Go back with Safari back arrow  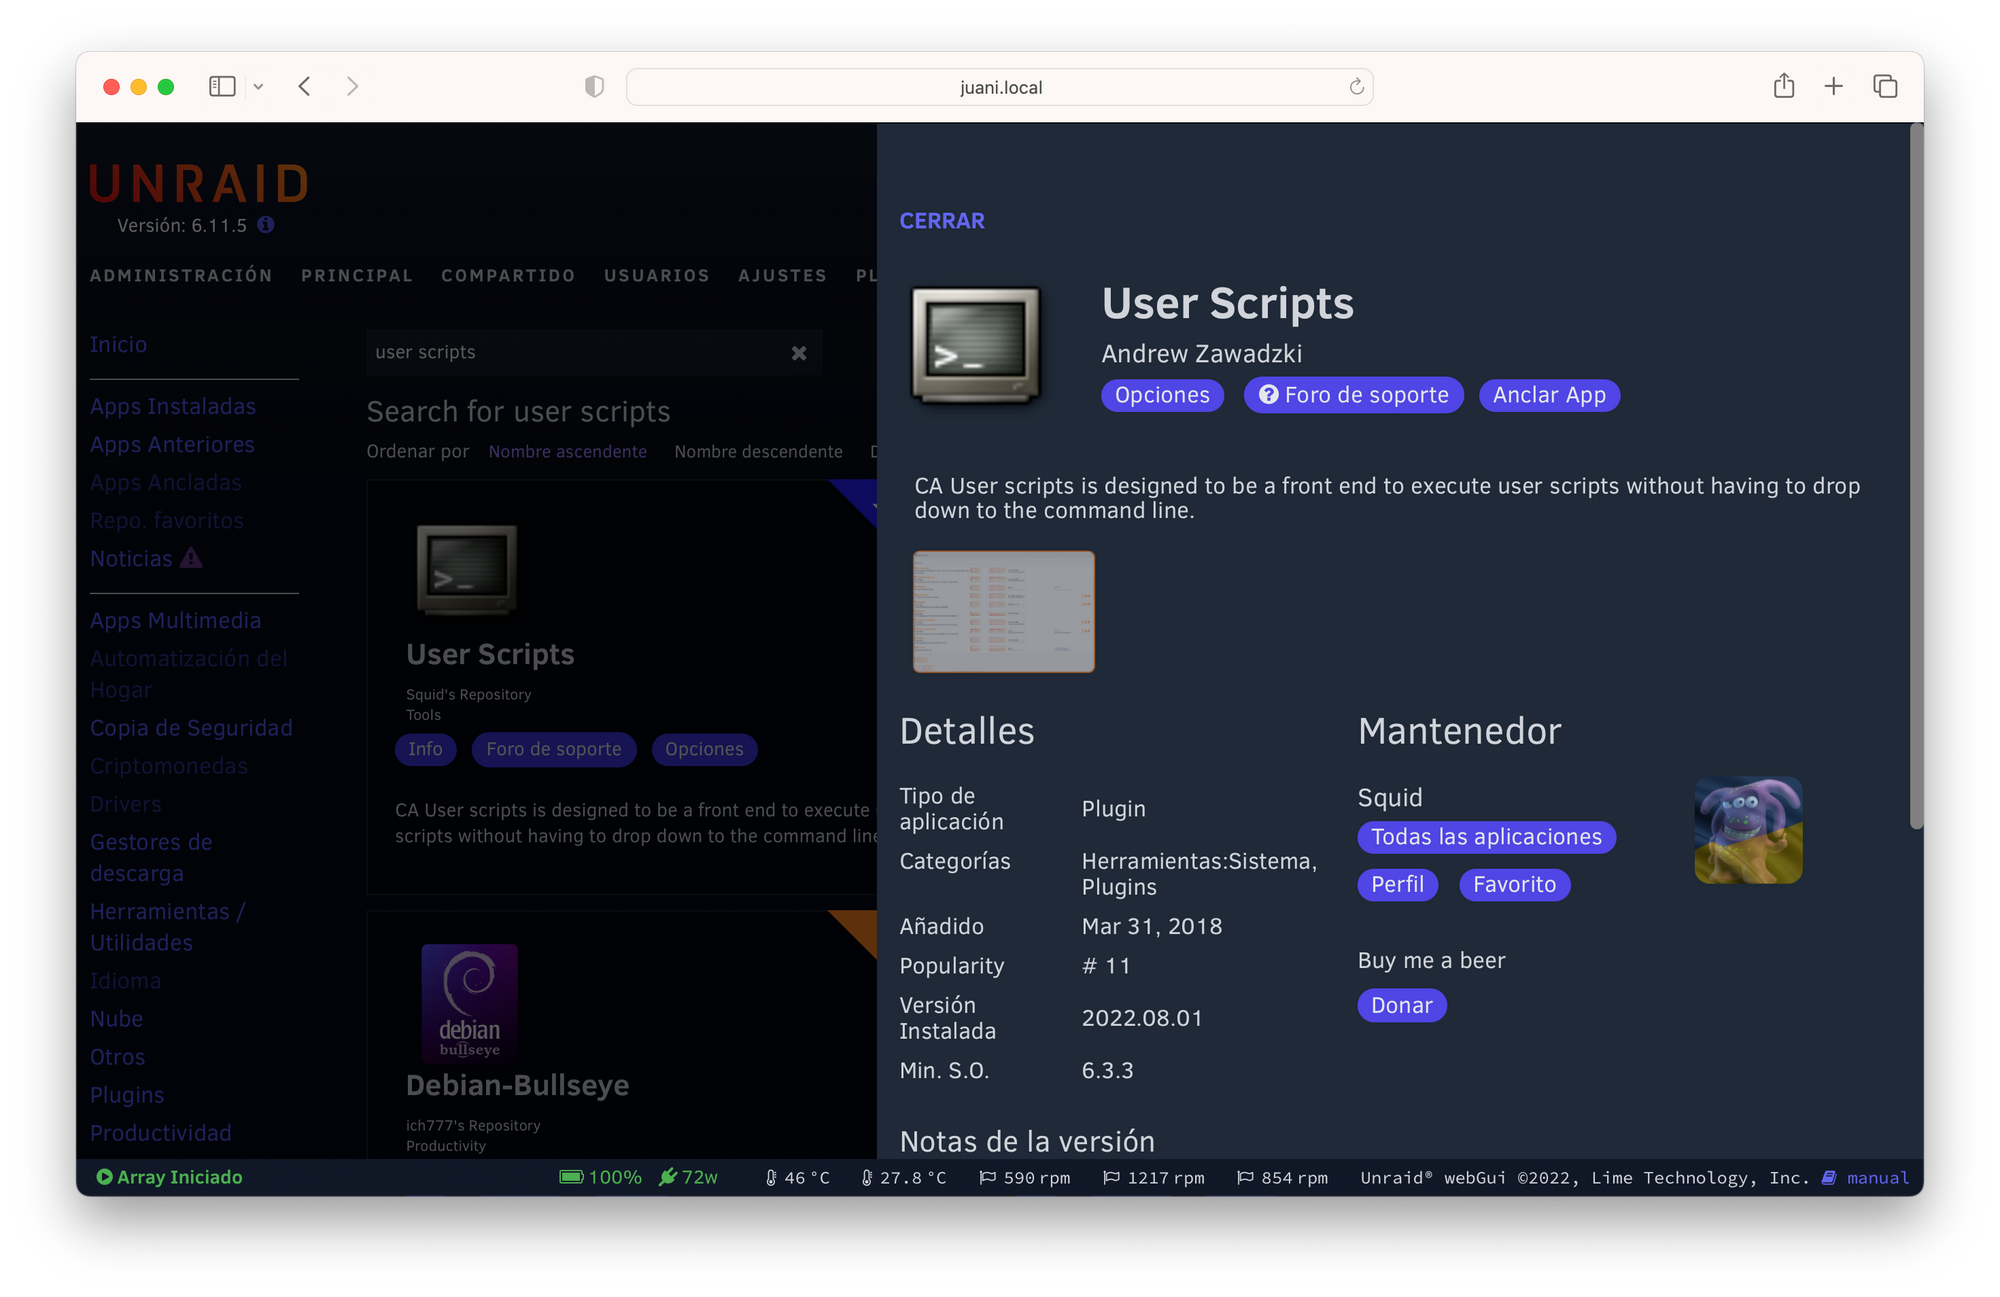(305, 87)
